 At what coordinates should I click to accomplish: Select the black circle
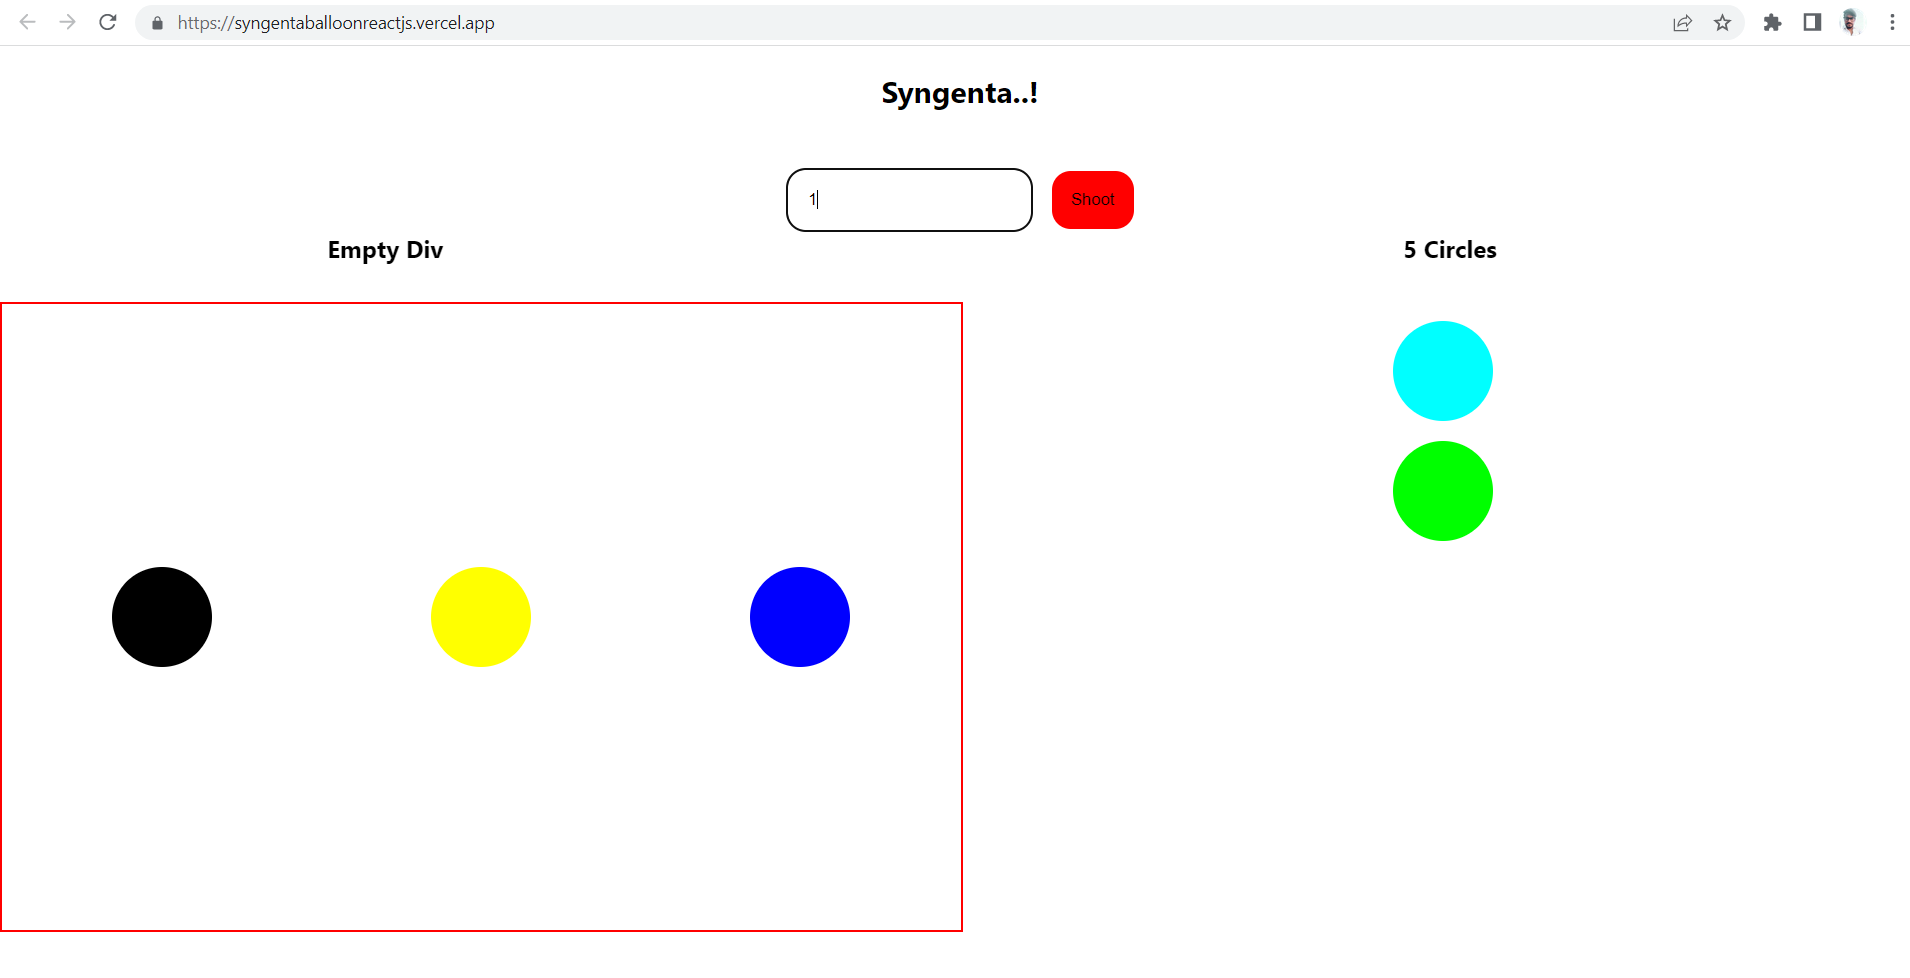[162, 617]
